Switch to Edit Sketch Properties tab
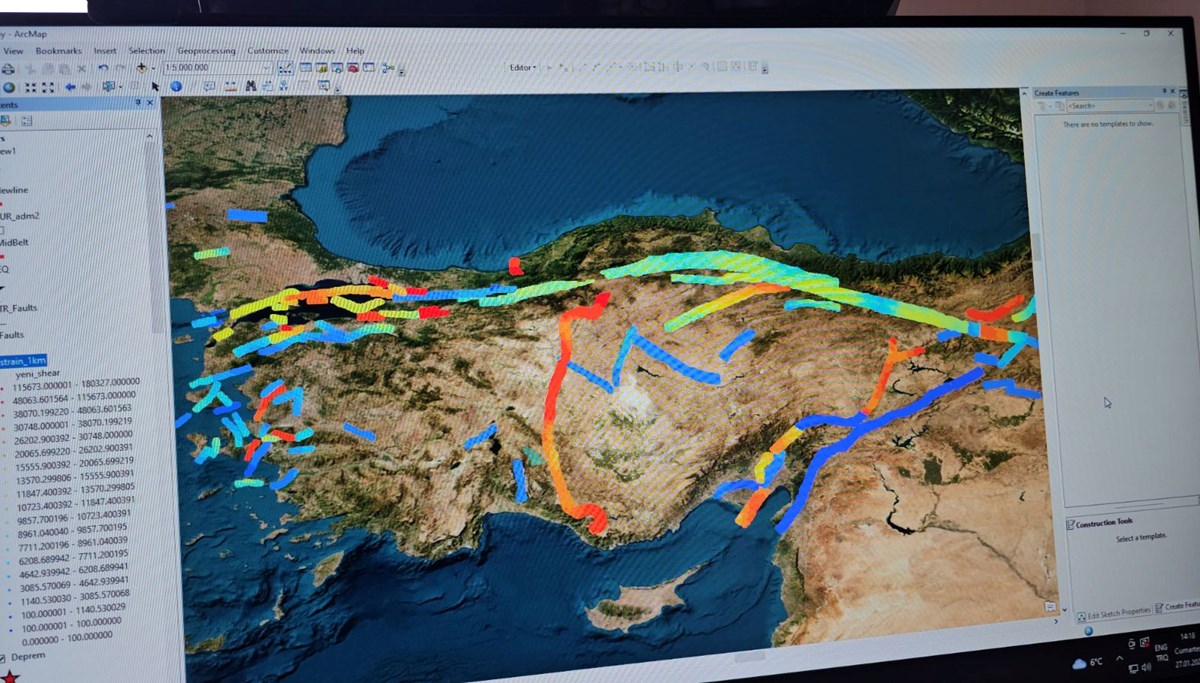The image size is (1200, 683). pyautogui.click(x=1113, y=611)
